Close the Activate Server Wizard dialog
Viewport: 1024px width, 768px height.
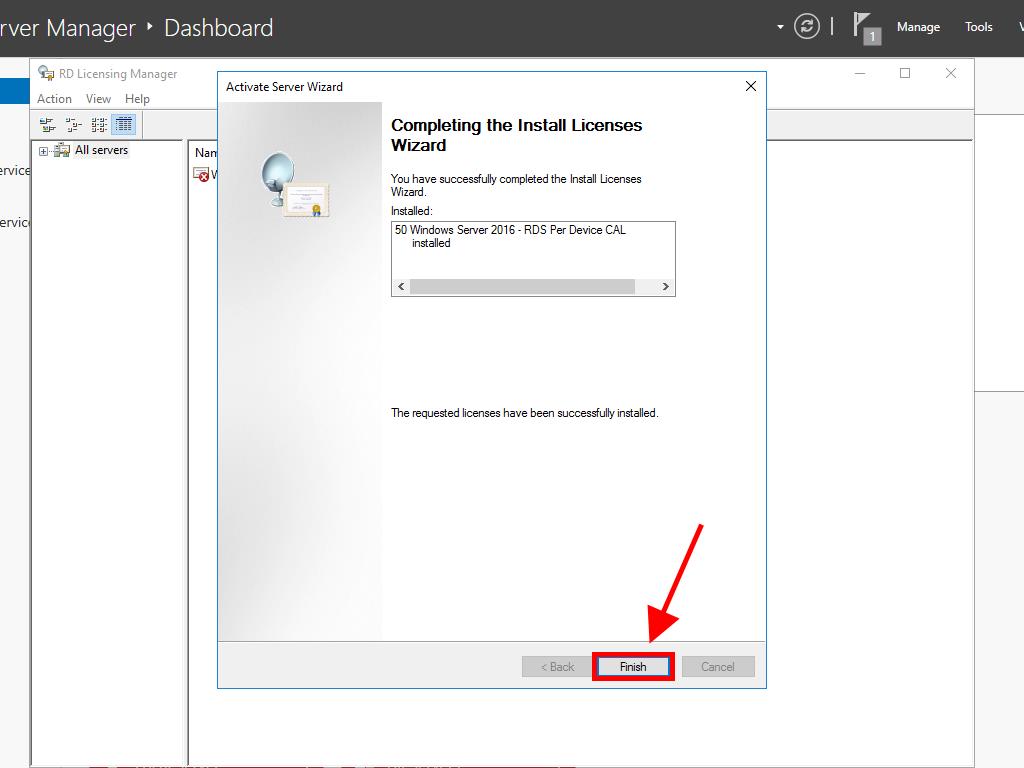tap(751, 87)
